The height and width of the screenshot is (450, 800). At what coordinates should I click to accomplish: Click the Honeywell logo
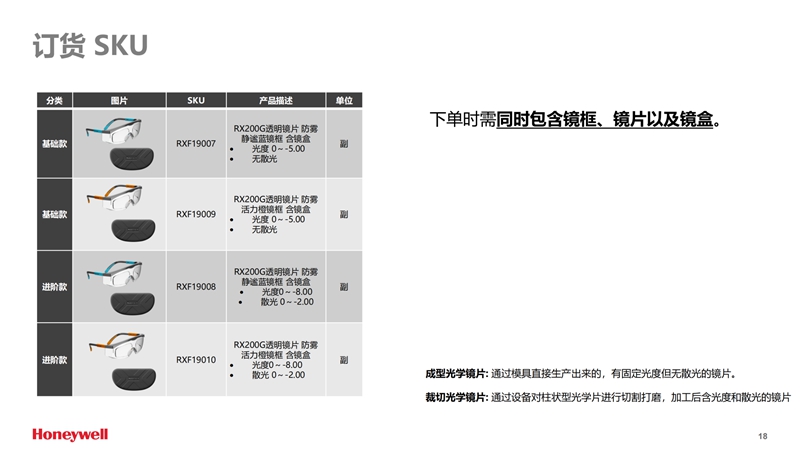coord(70,434)
